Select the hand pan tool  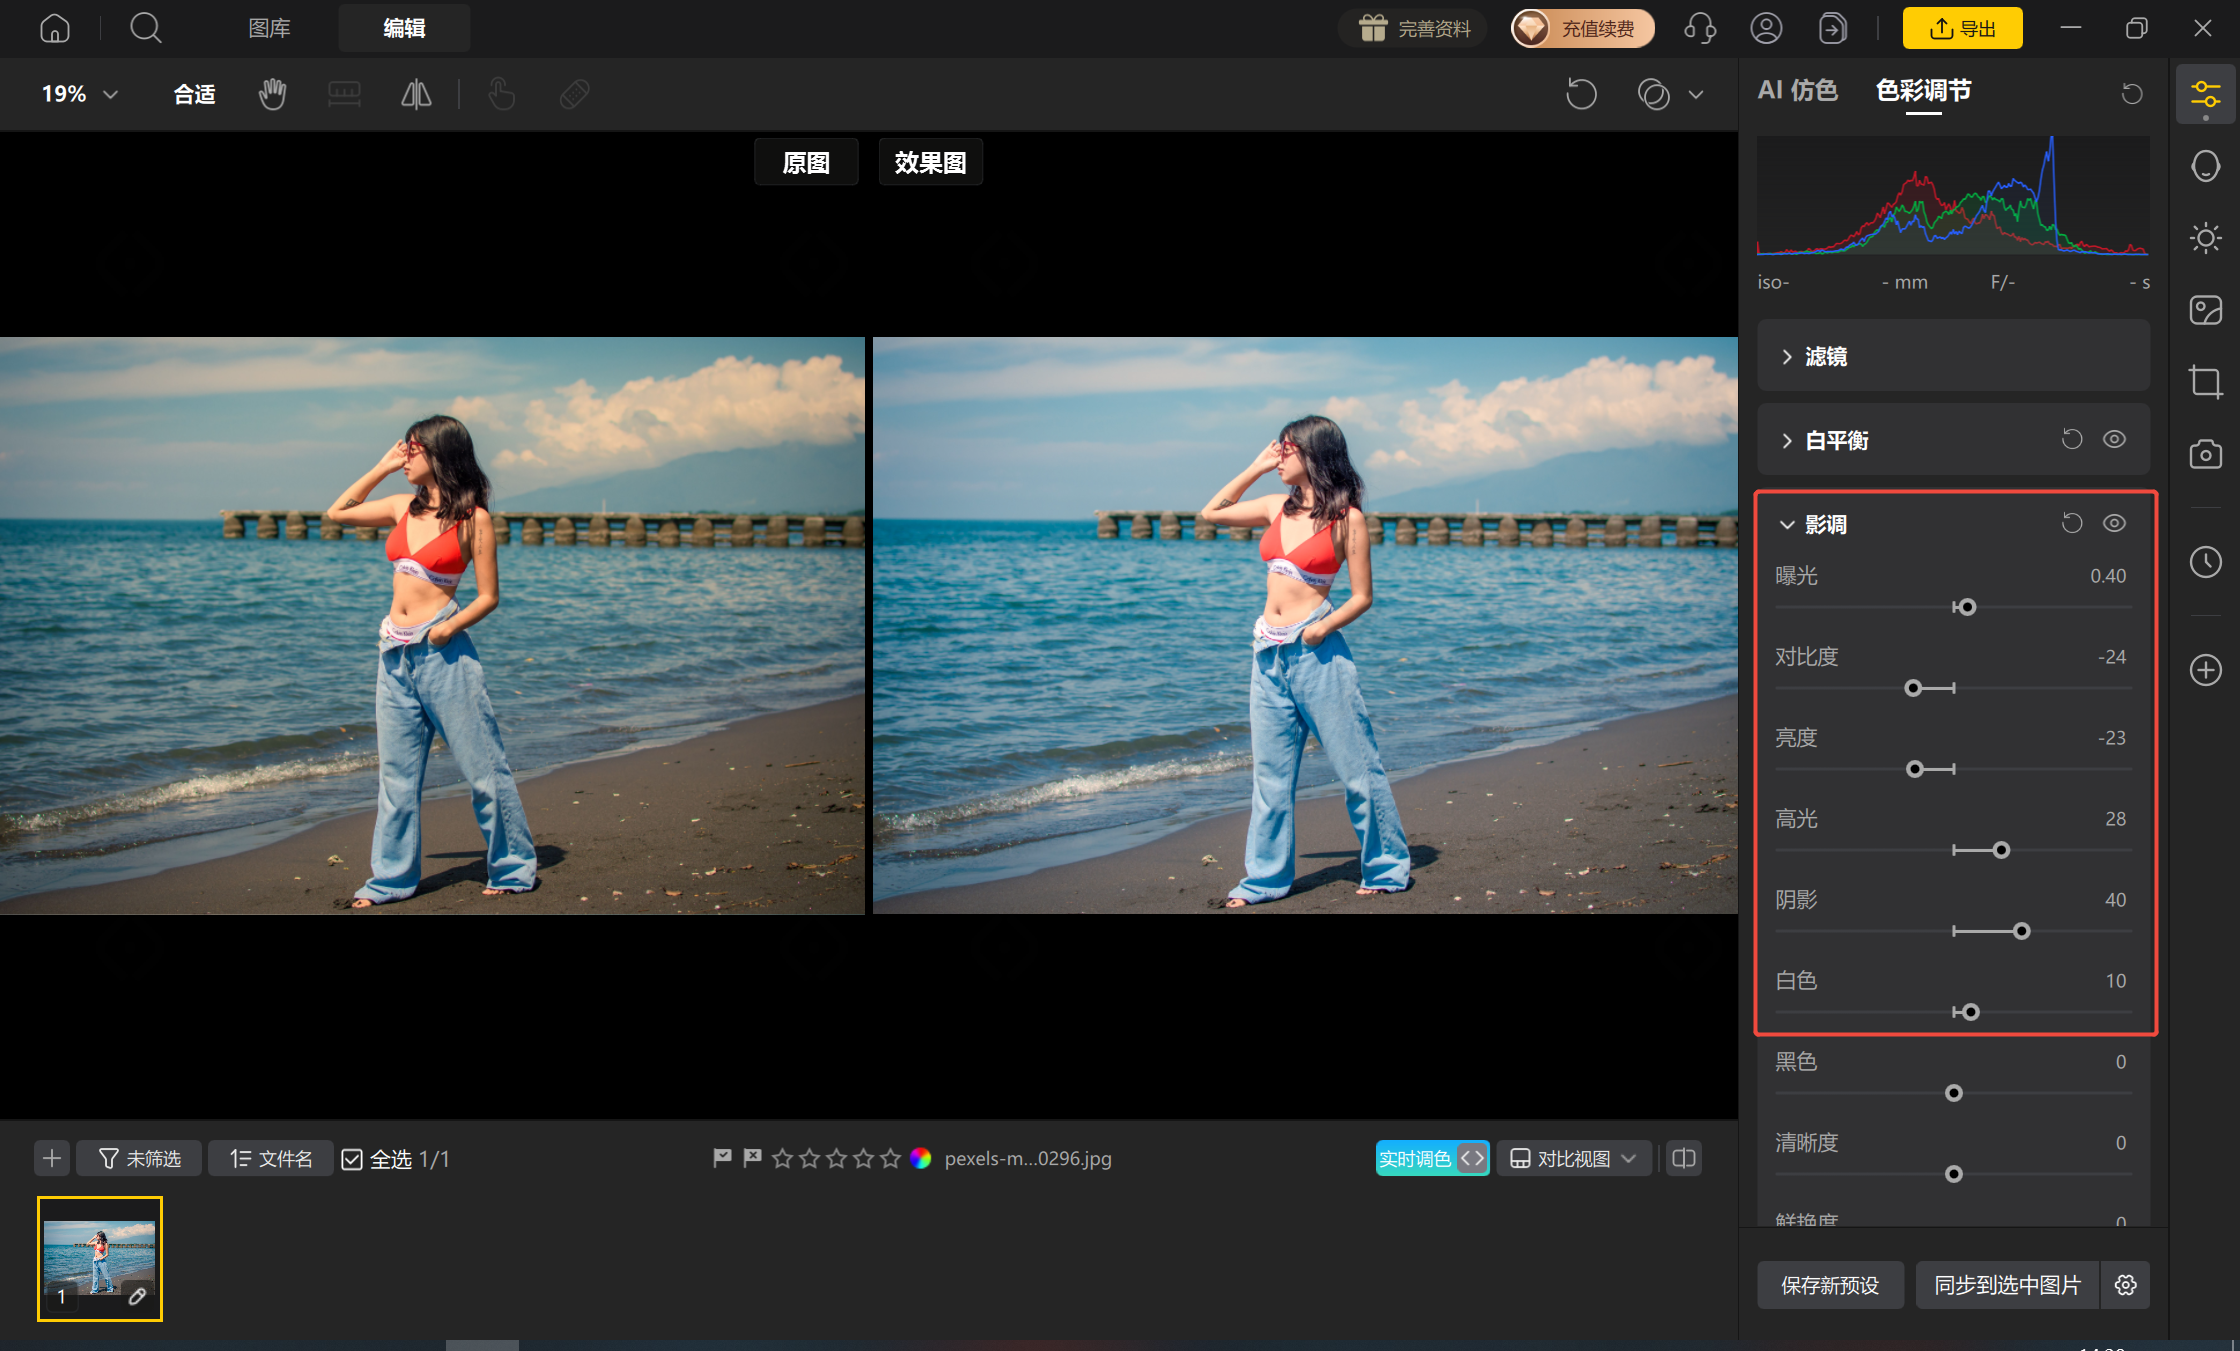272,94
